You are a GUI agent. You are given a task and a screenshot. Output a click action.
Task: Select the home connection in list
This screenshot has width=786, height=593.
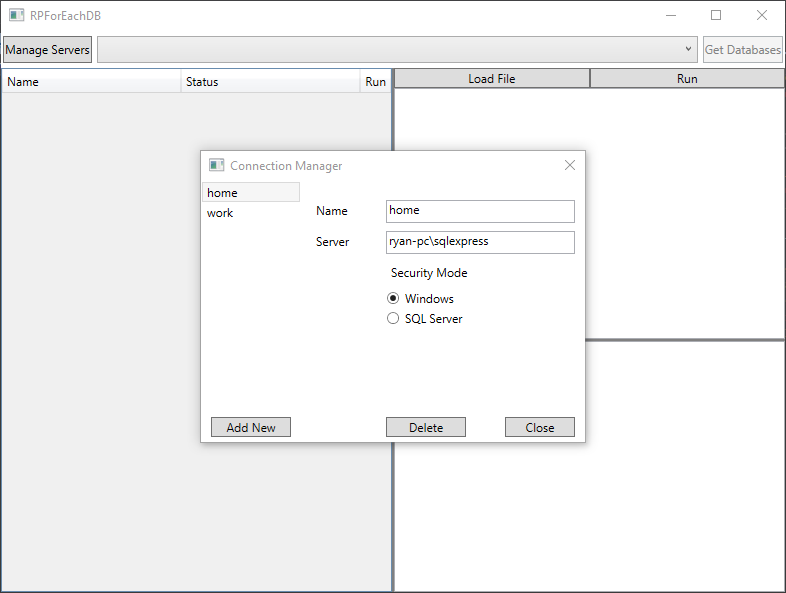coord(251,192)
